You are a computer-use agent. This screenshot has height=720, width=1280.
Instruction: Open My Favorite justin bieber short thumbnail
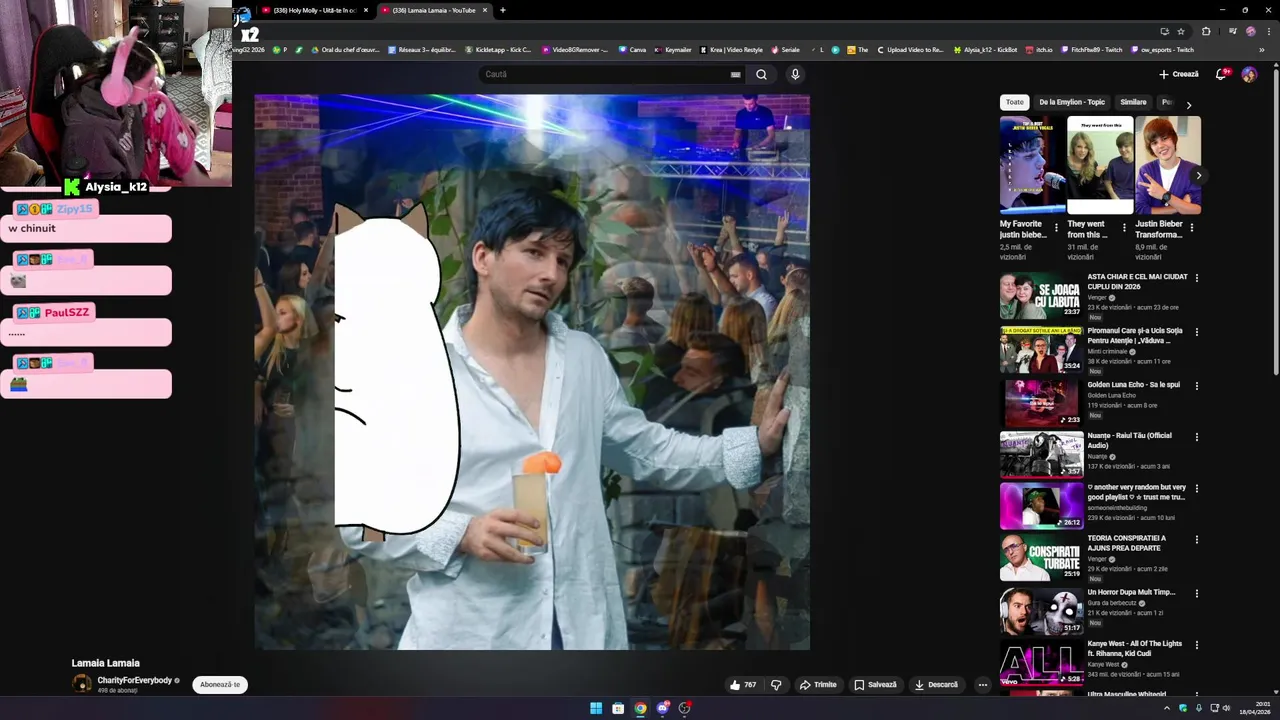coord(1032,165)
